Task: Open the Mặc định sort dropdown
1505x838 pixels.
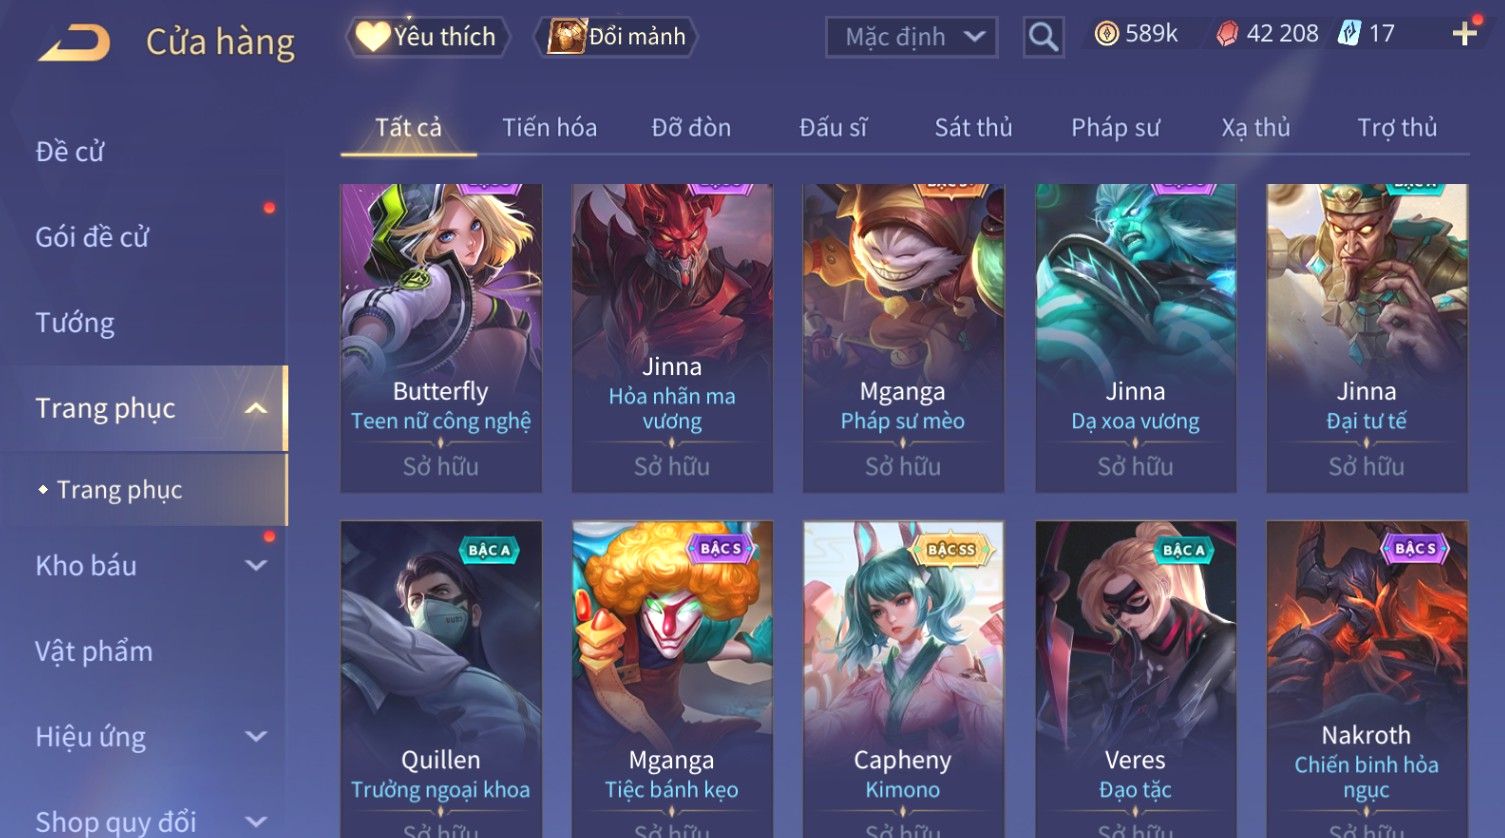Action: pos(911,38)
